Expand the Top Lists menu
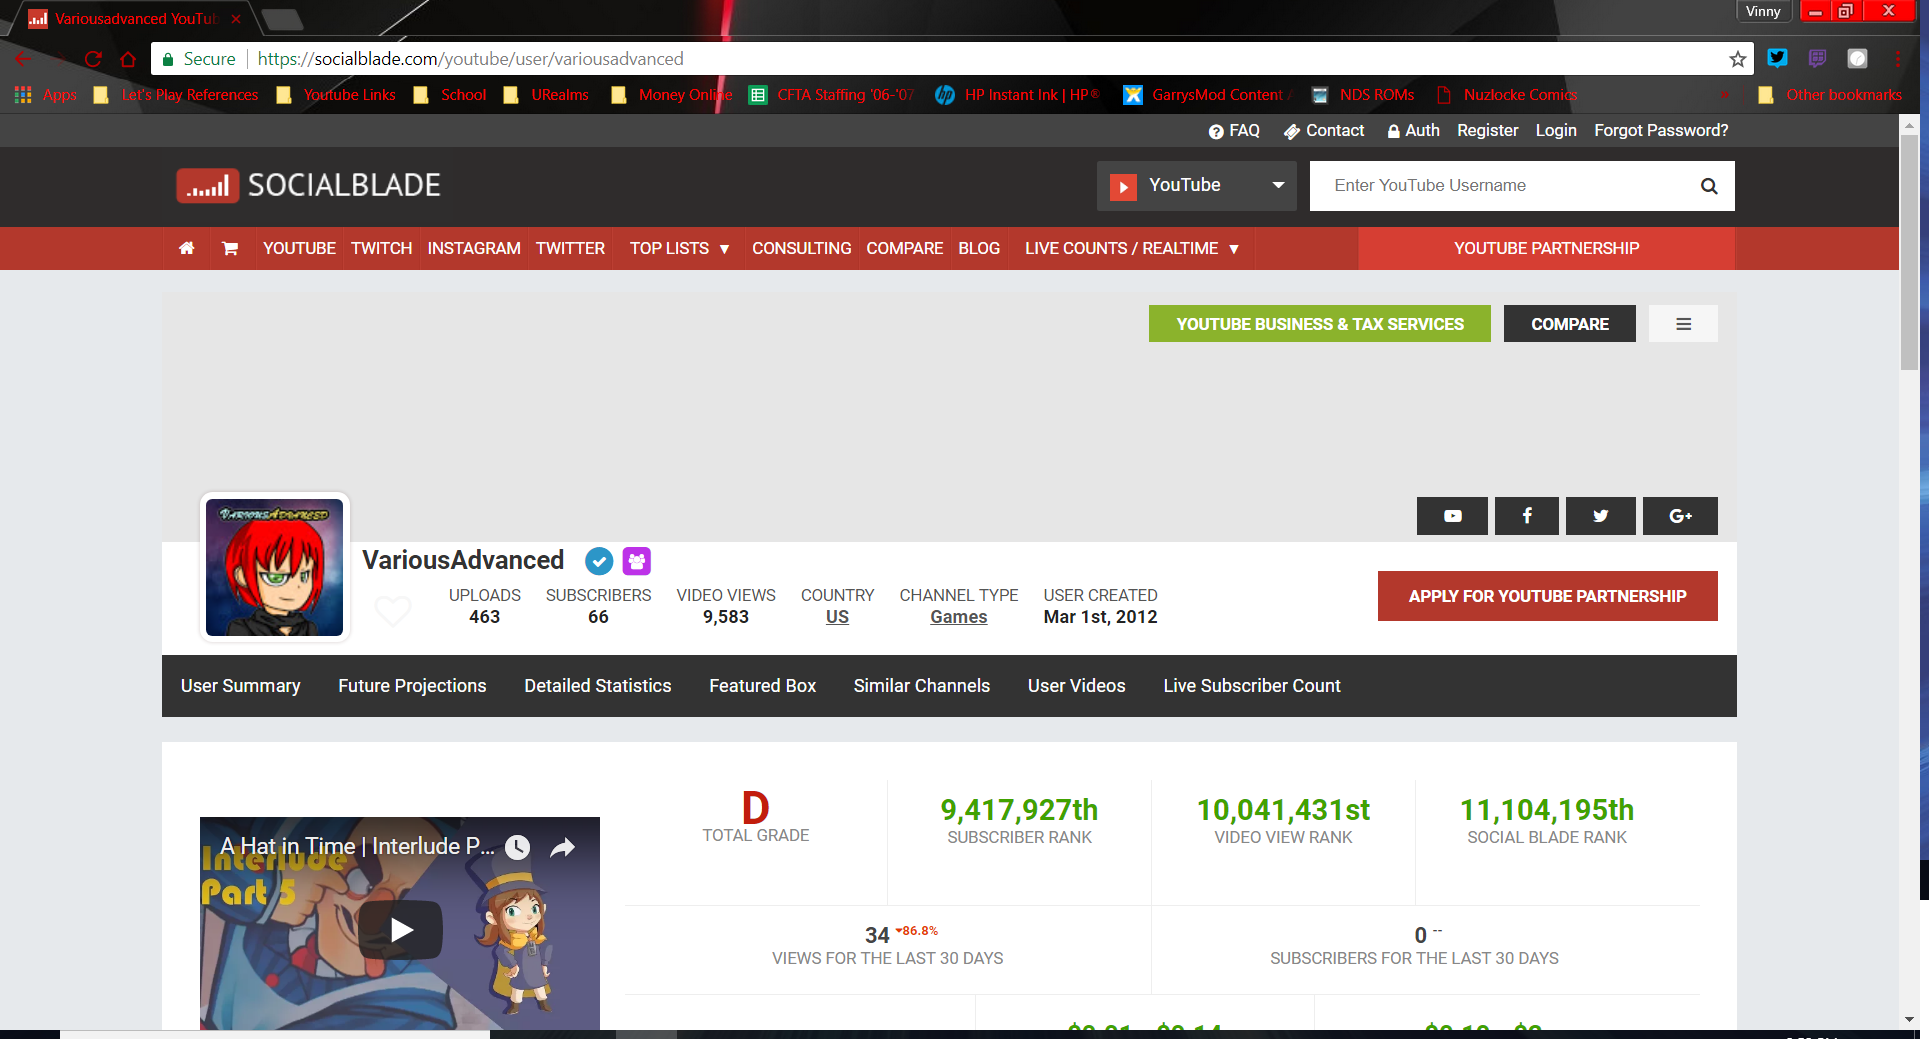The image size is (1929, 1039). point(679,248)
